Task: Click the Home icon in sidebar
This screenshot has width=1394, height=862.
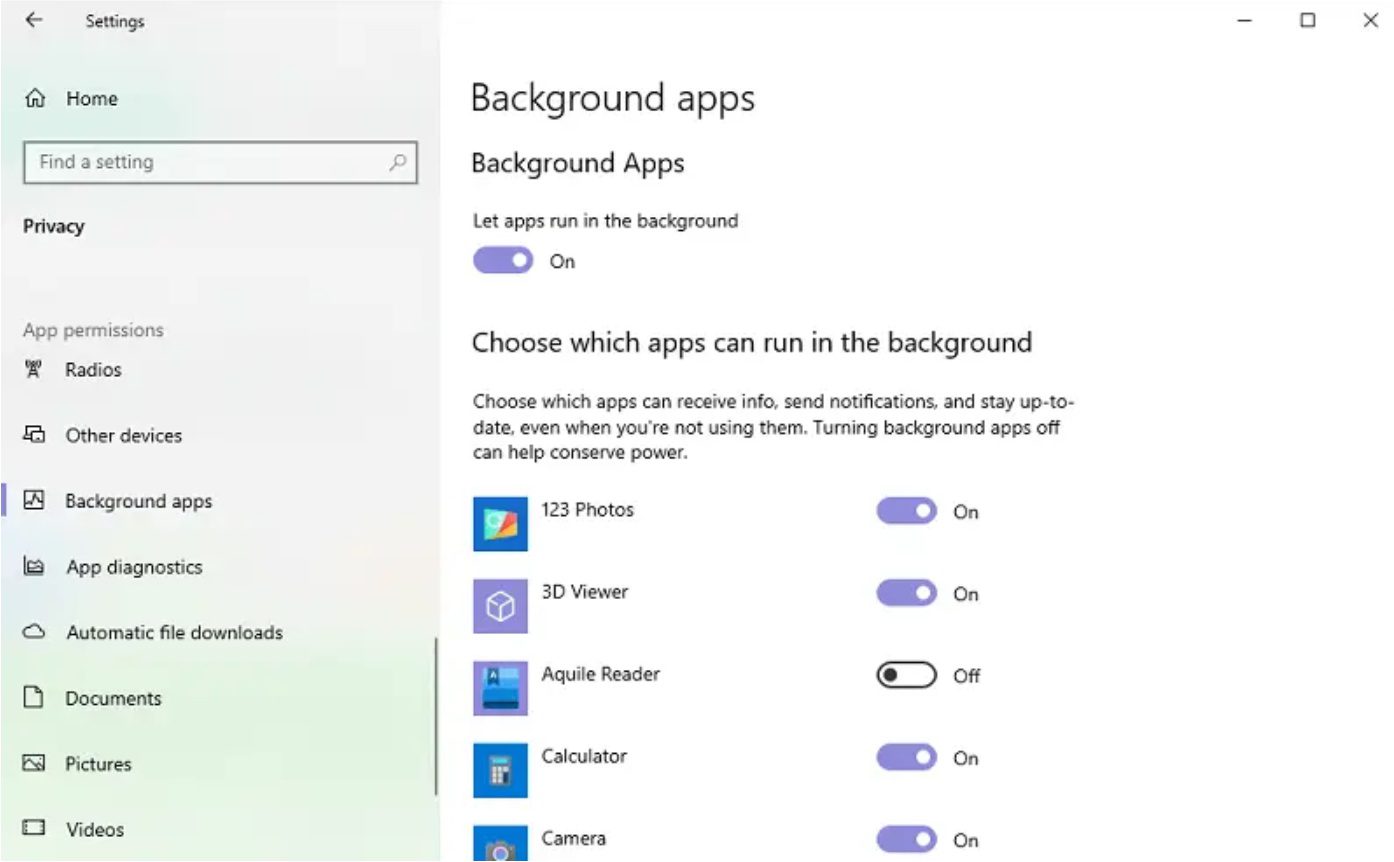Action: point(35,98)
